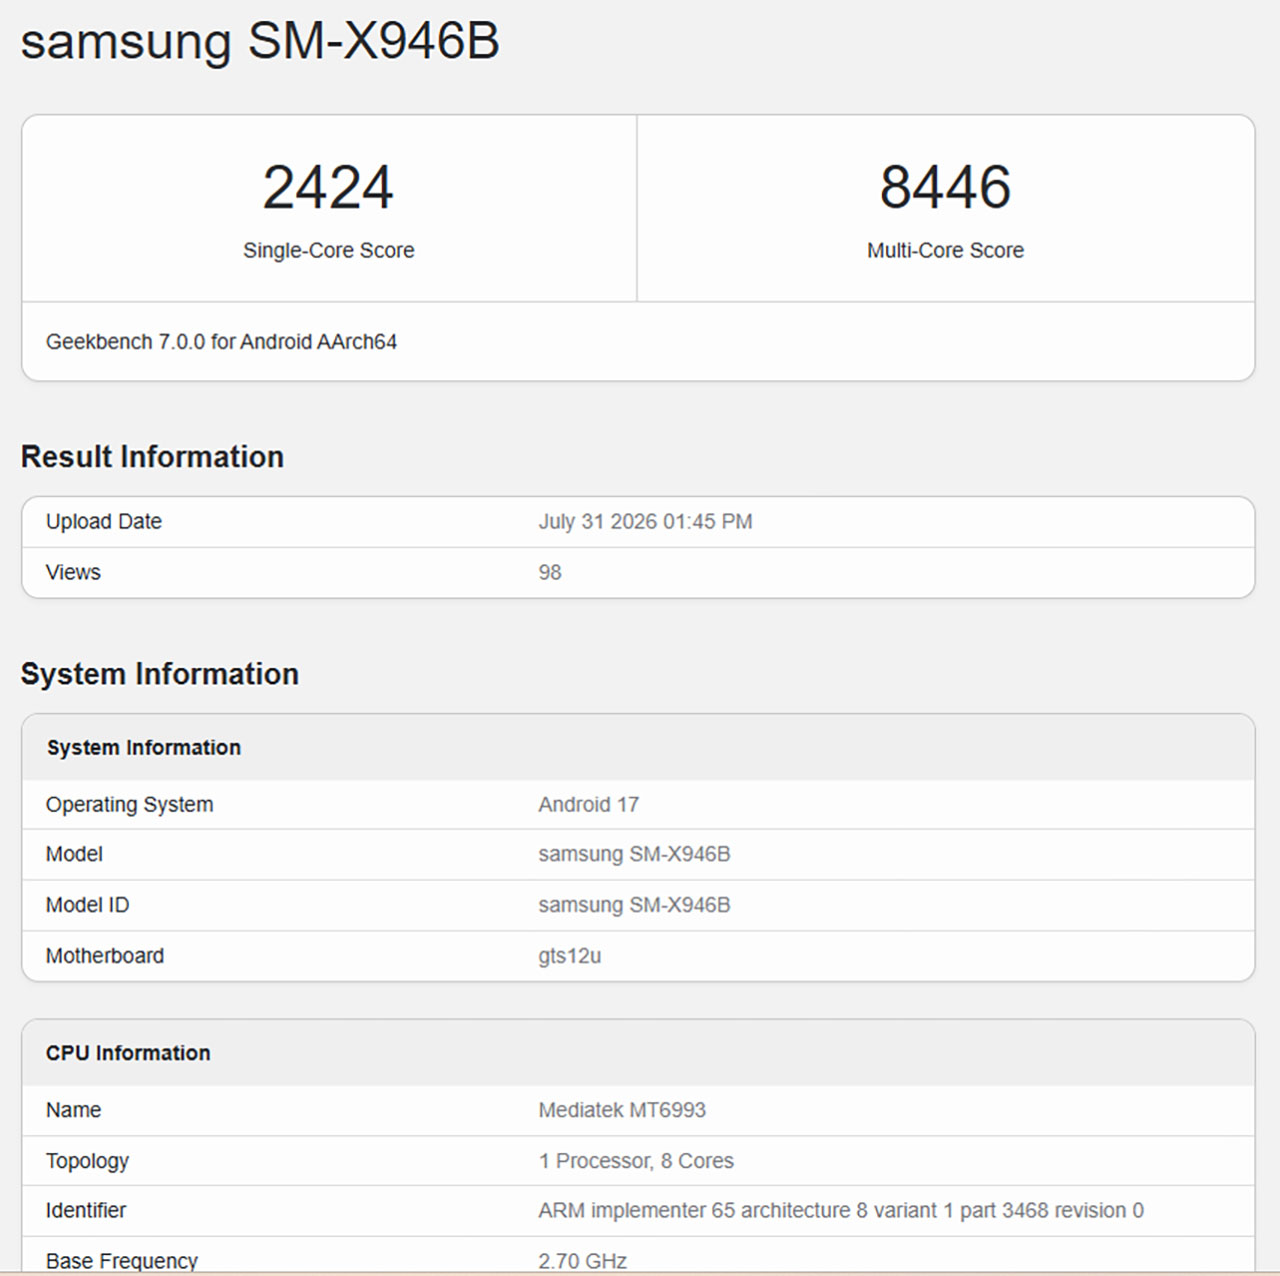Select samsung SM-X946B in the Model ID row
Image resolution: width=1280 pixels, height=1276 pixels.
click(634, 905)
